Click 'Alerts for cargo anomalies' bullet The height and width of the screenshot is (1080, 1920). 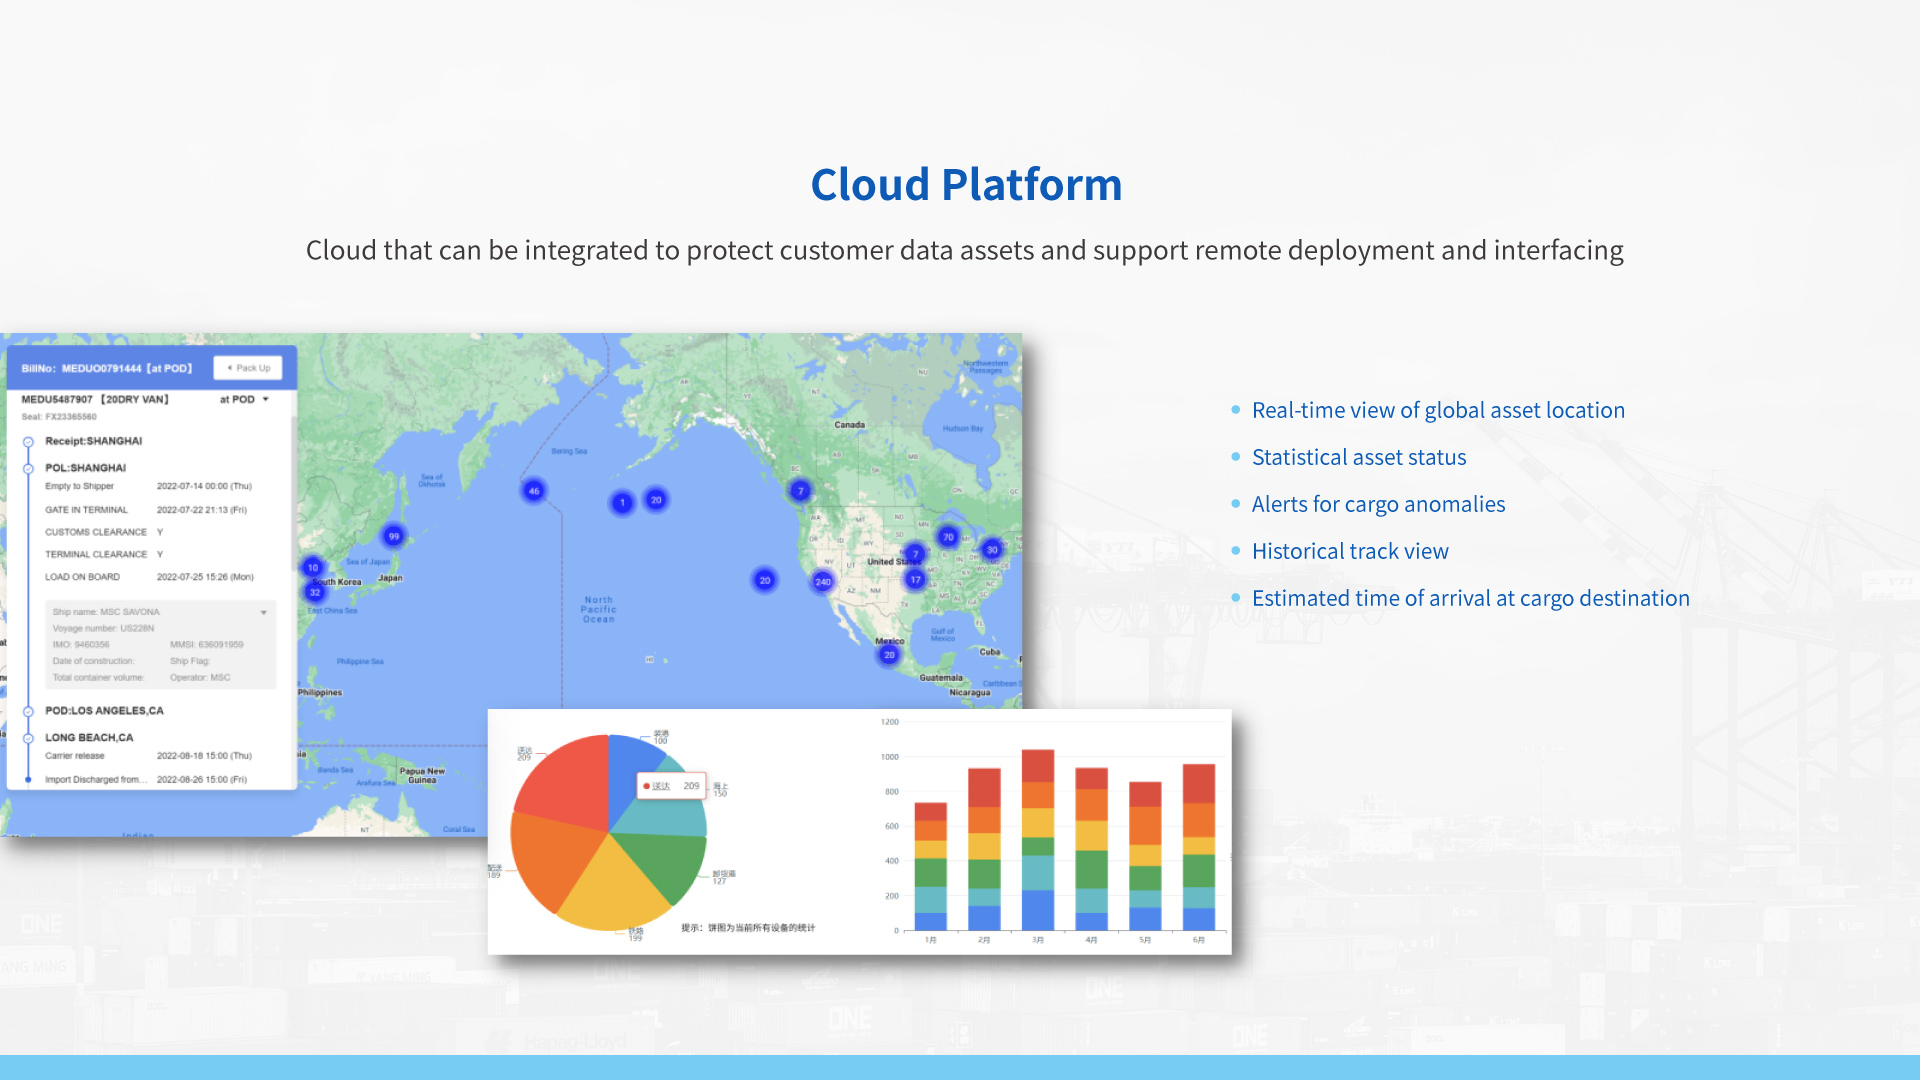tap(1378, 504)
